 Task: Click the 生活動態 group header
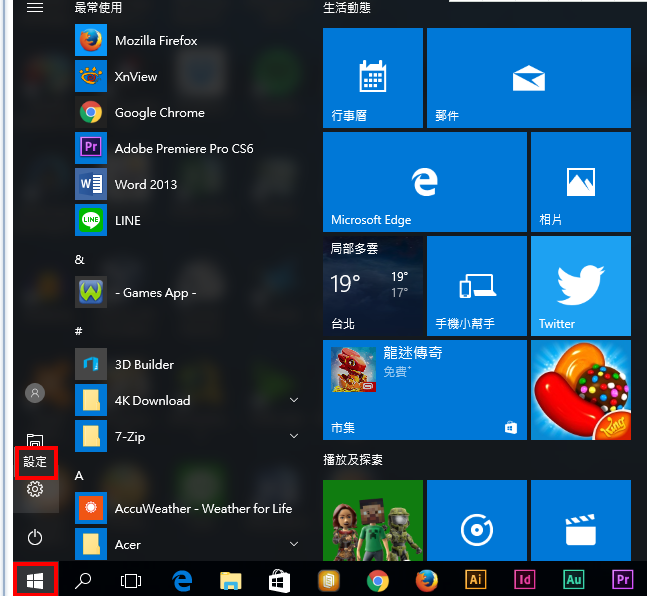(347, 7)
